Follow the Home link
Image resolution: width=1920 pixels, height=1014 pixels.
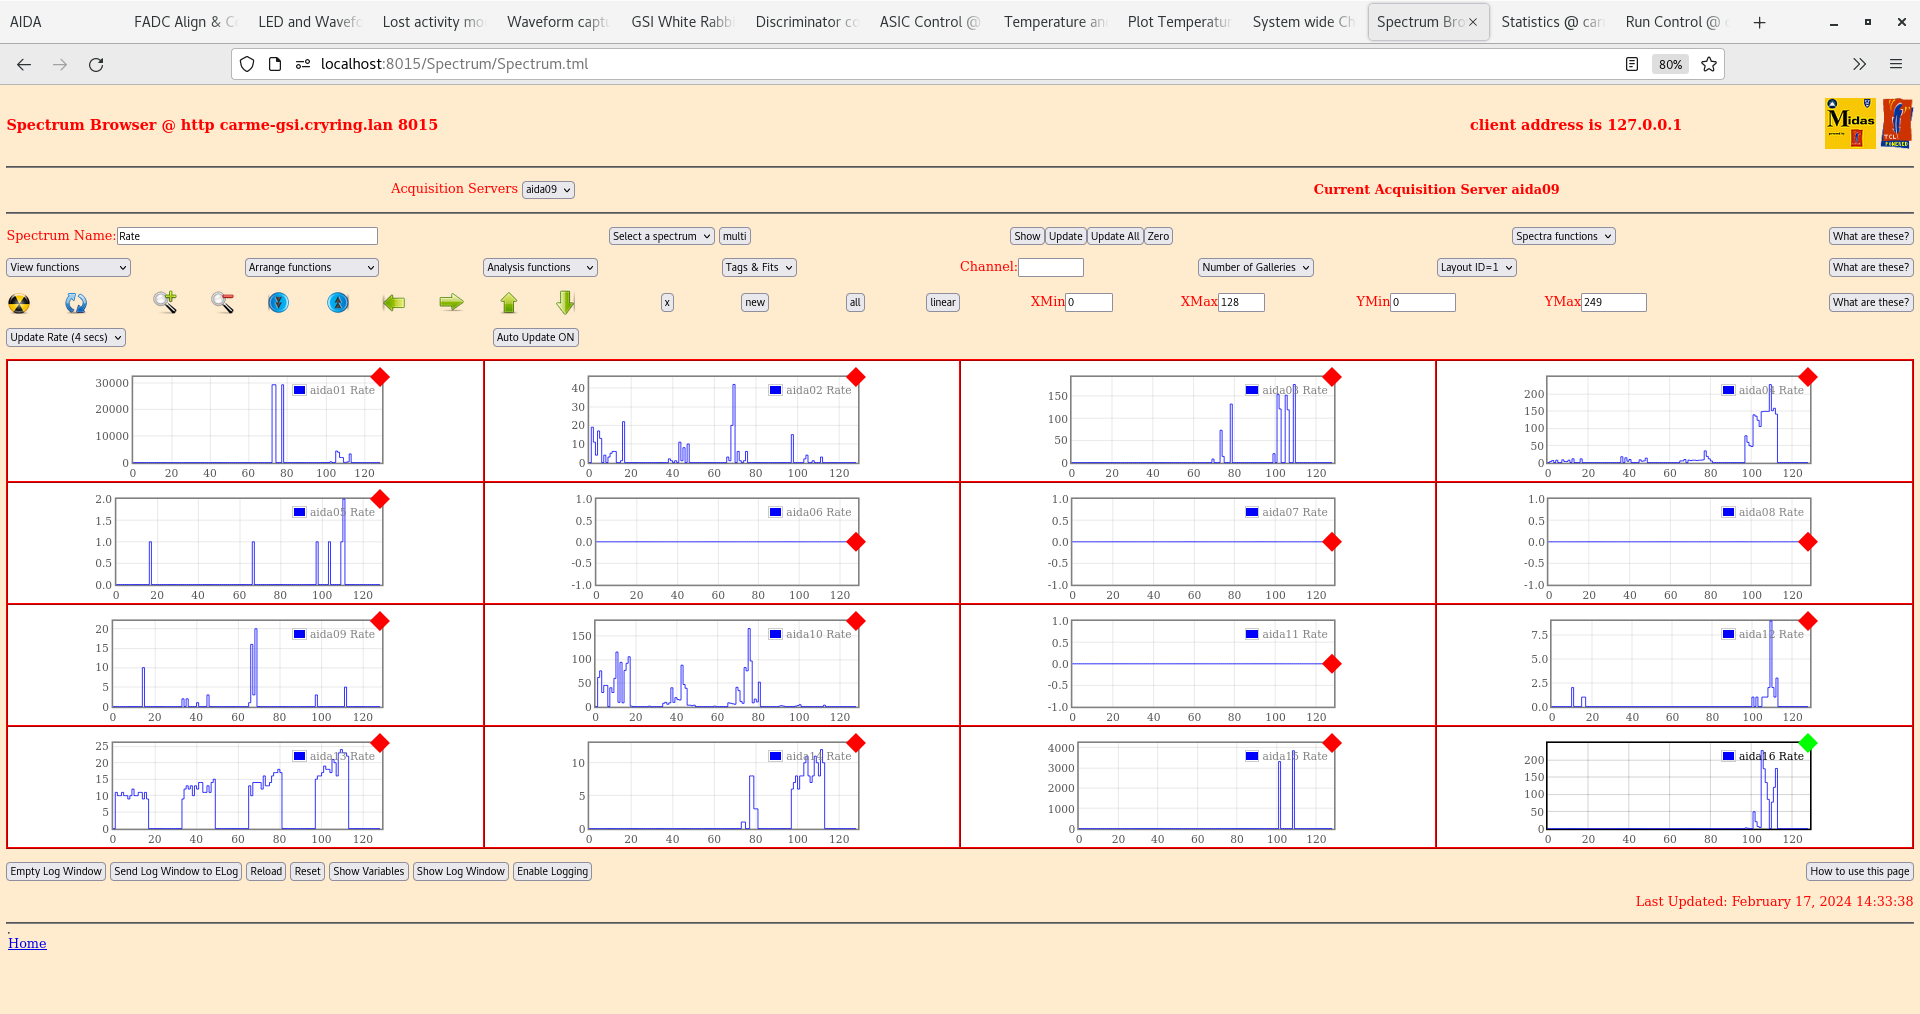point(27,943)
